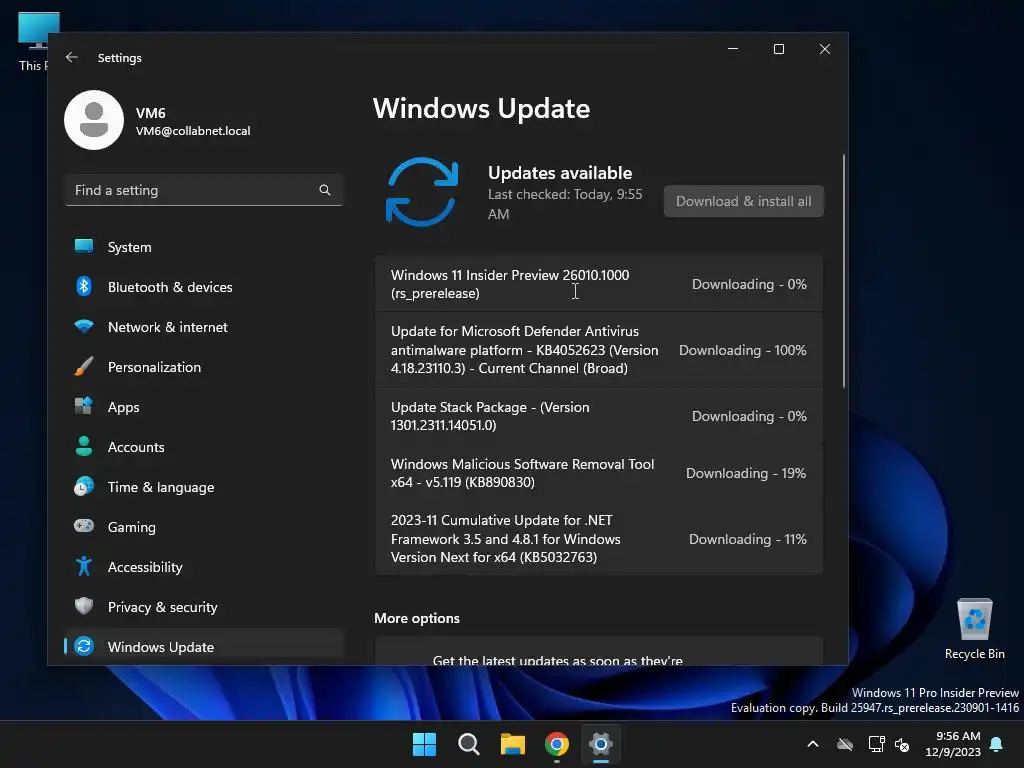The image size is (1024, 768).
Task: Open taskbar Search
Action: click(469, 744)
